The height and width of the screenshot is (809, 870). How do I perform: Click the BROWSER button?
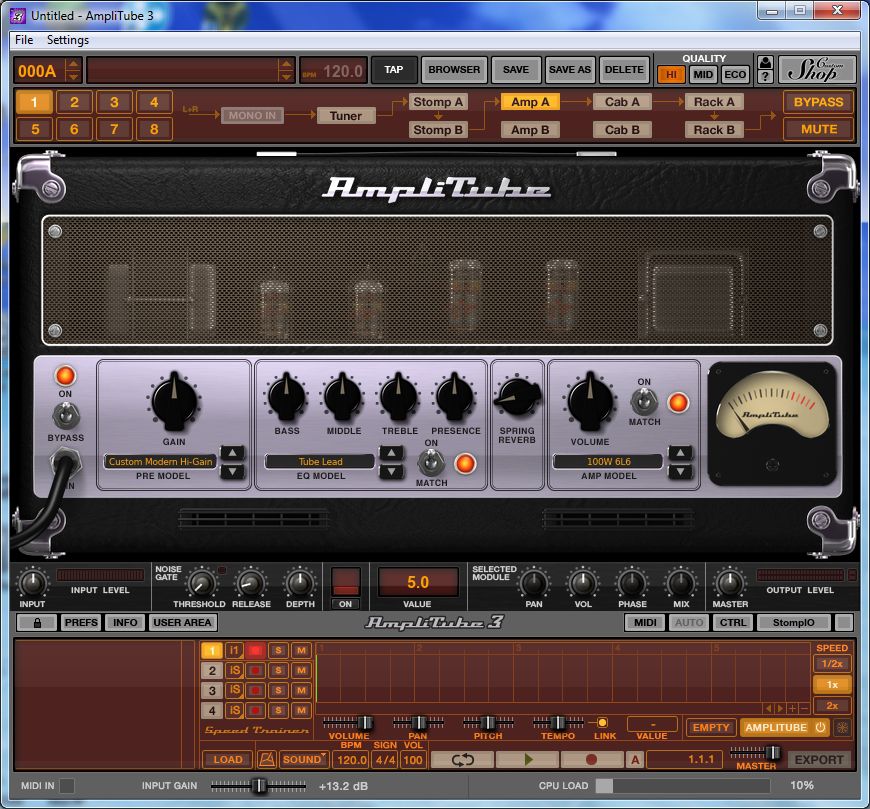pyautogui.click(x=454, y=69)
